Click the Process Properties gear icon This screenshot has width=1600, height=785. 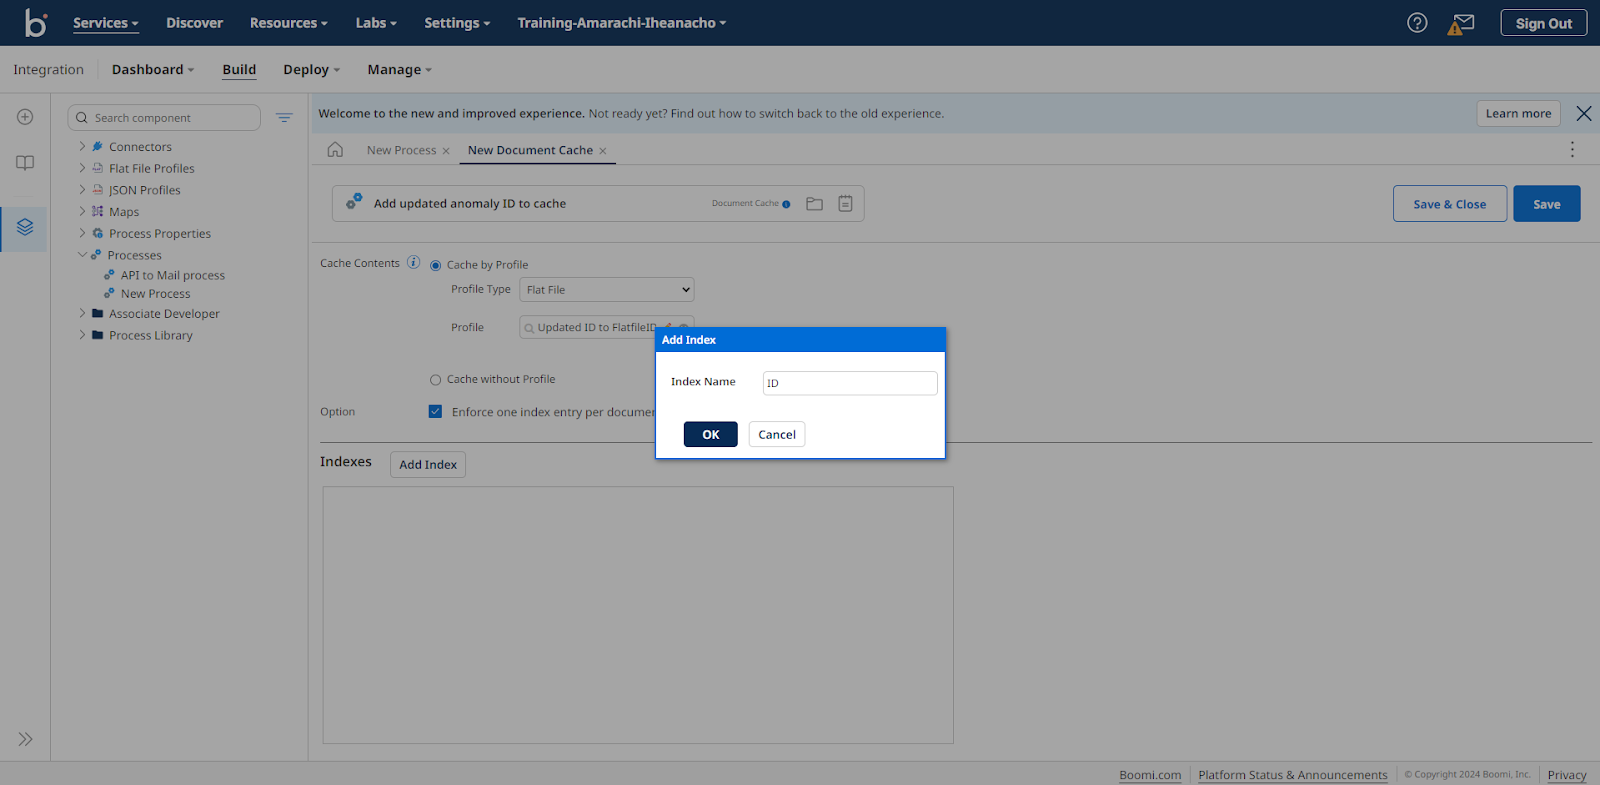(x=98, y=233)
